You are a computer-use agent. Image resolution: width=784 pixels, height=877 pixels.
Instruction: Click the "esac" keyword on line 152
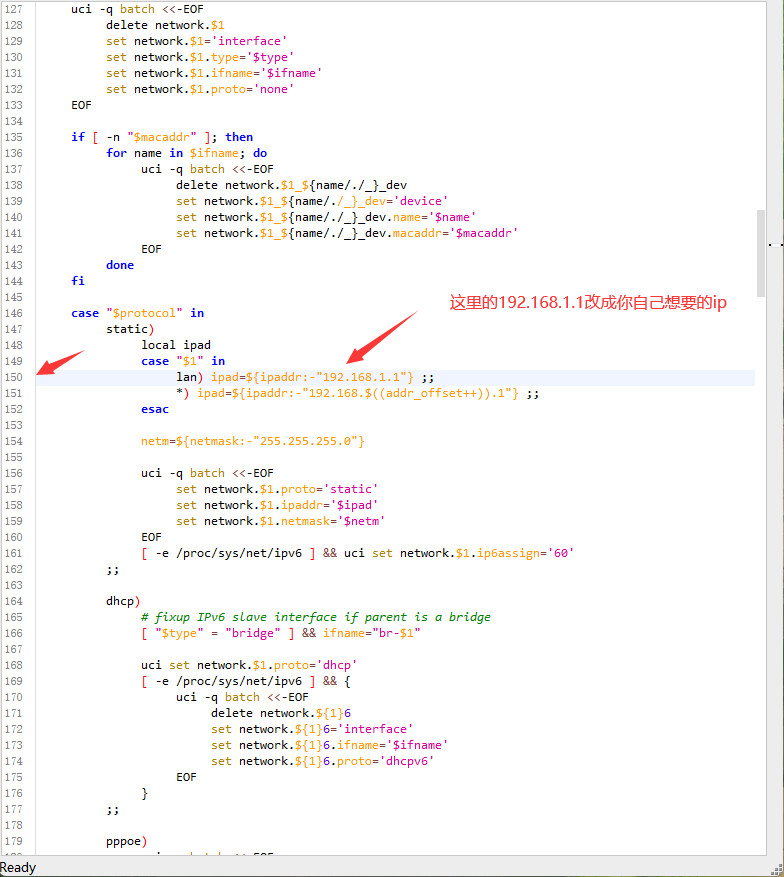[x=155, y=409]
